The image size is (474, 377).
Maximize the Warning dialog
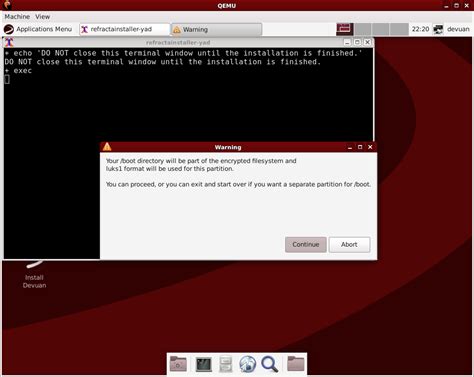click(360, 147)
